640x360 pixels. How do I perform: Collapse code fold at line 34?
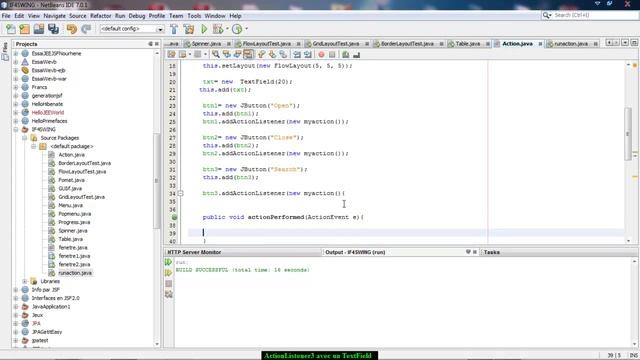pyautogui.click(x=180, y=193)
